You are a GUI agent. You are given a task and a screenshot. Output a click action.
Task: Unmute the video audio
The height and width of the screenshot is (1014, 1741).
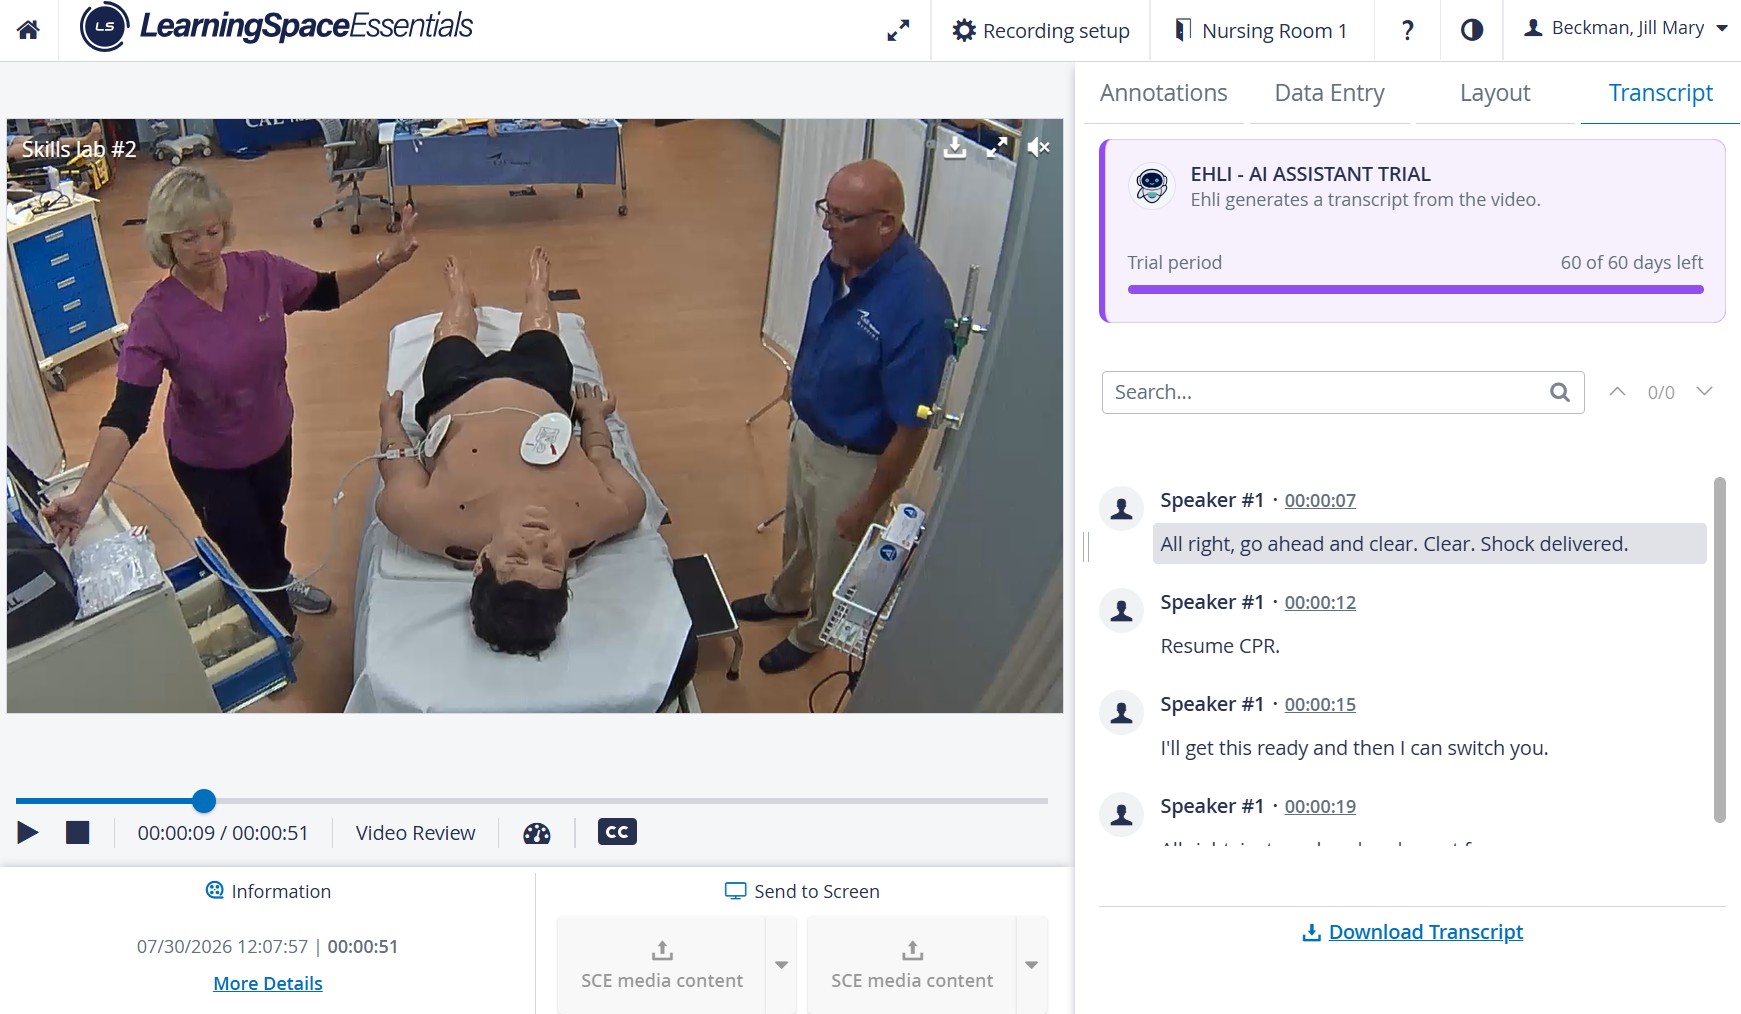click(x=1038, y=148)
